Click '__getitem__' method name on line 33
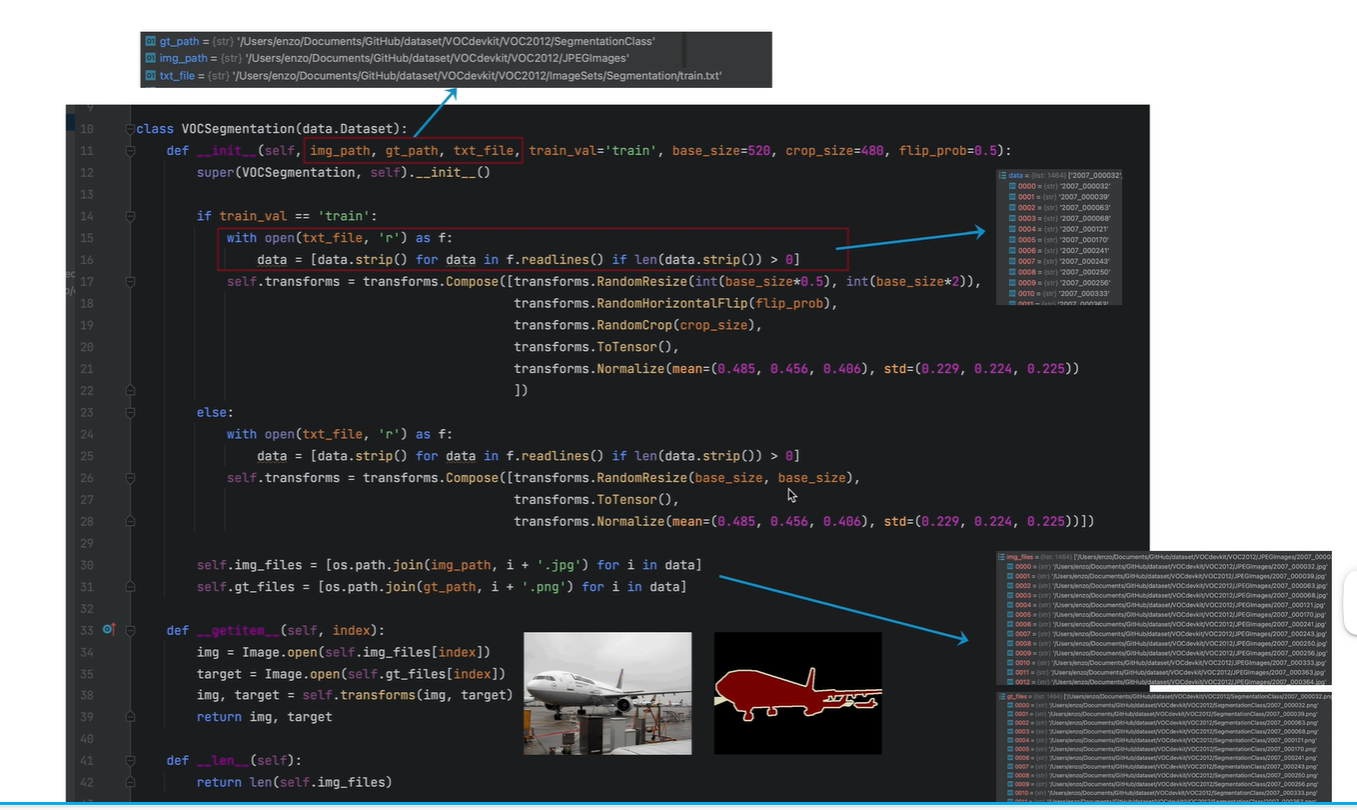 (238, 630)
